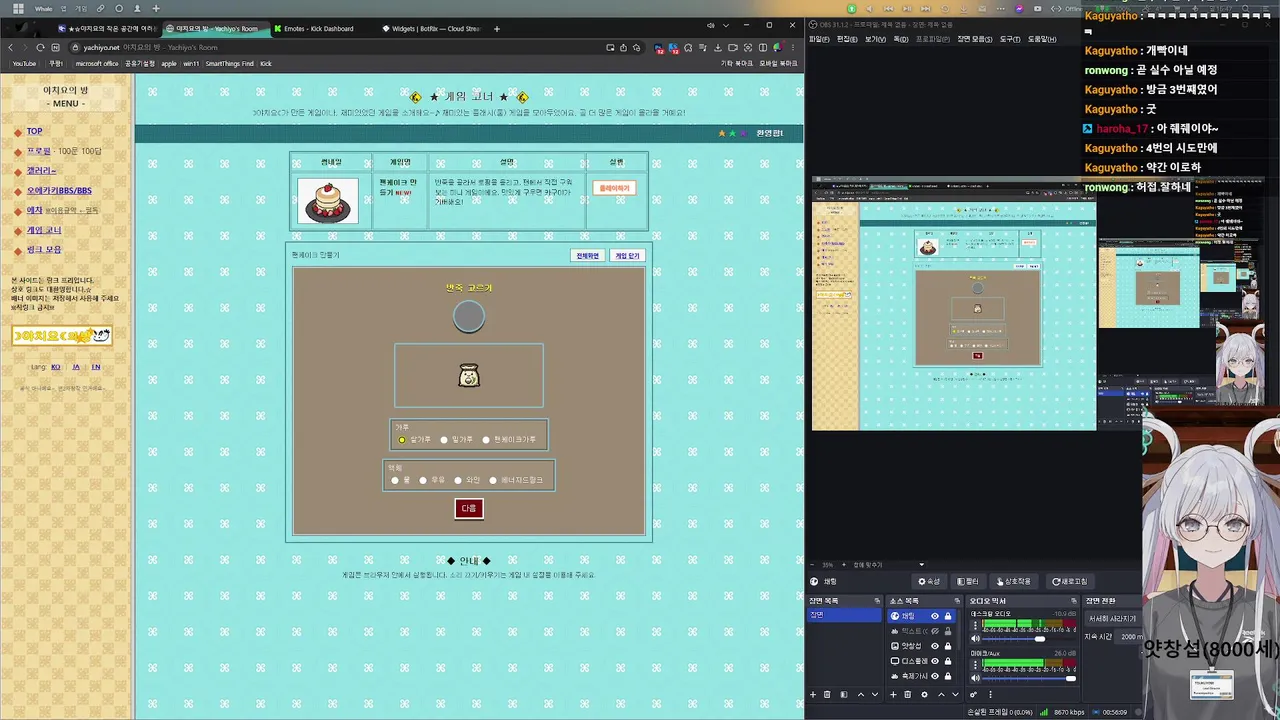Open OBS 편집 menu
Viewport: 1280px width, 720px height.
point(846,39)
